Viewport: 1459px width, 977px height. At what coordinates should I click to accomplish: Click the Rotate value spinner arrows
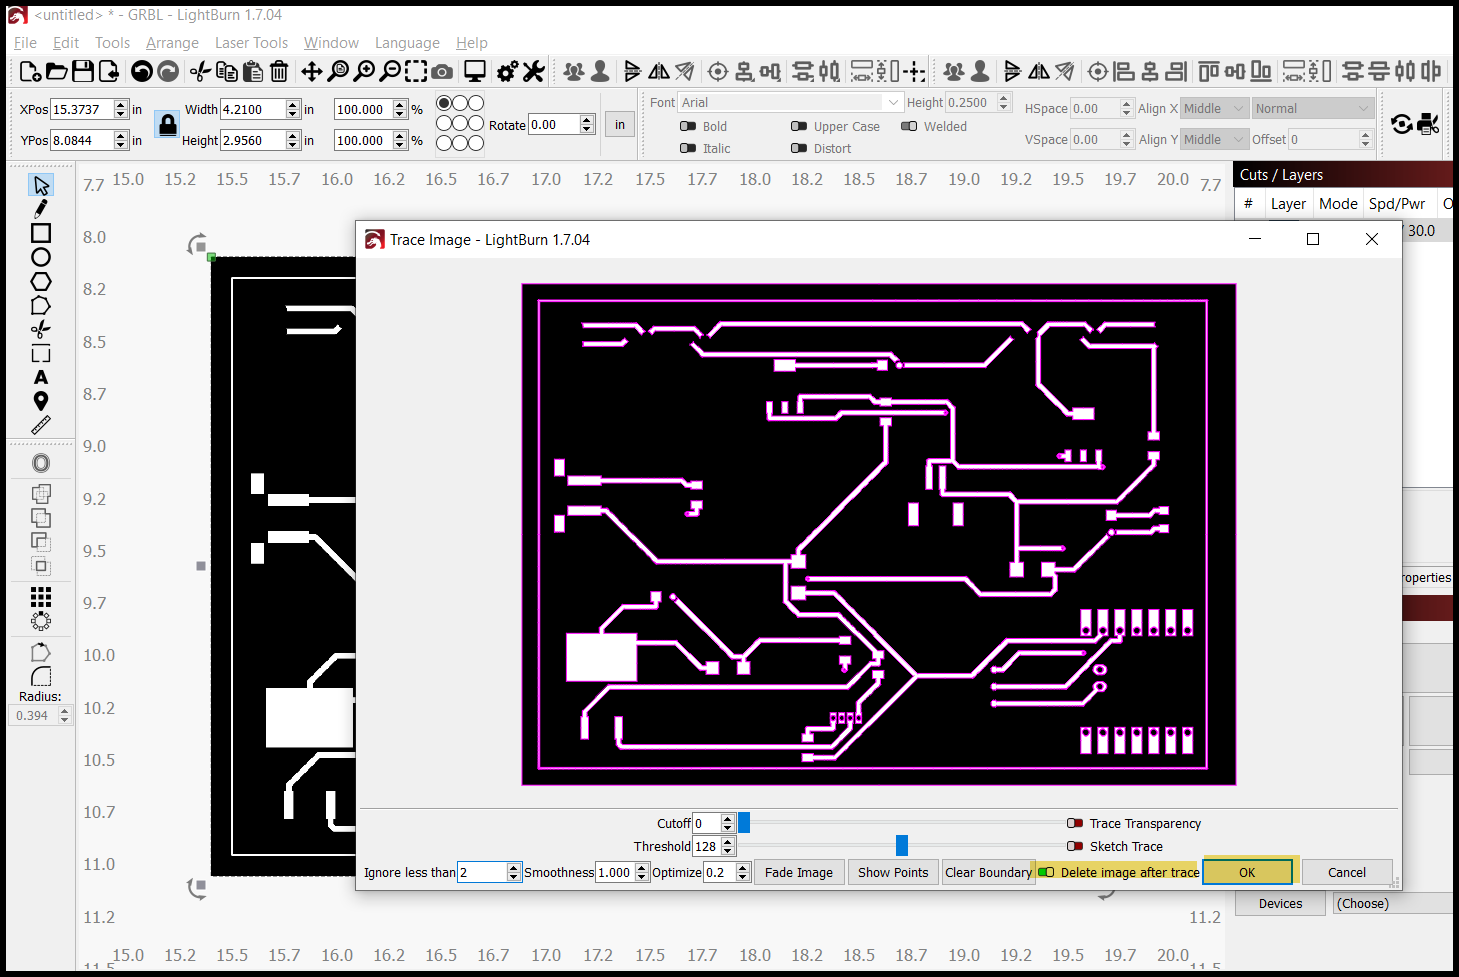(587, 124)
